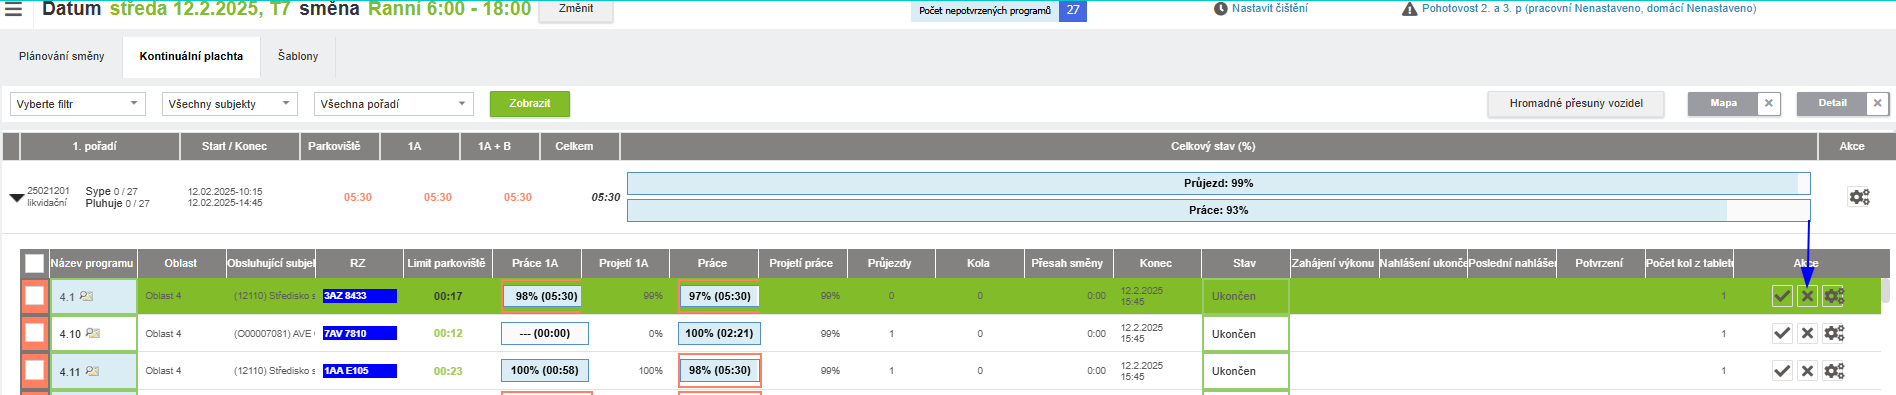Toggle the select-all checkbox in table header
Screen dimensions: 1896x395
point(34,263)
